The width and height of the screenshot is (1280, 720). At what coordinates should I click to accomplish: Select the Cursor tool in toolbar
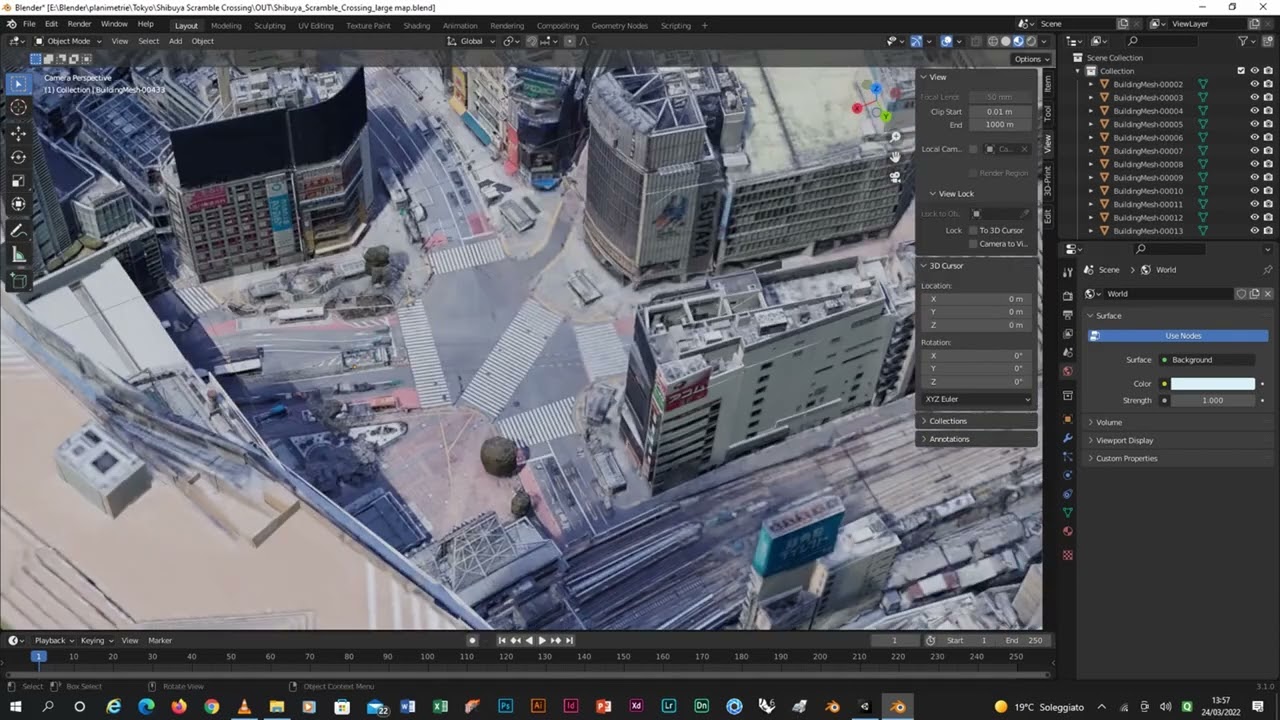coord(18,108)
